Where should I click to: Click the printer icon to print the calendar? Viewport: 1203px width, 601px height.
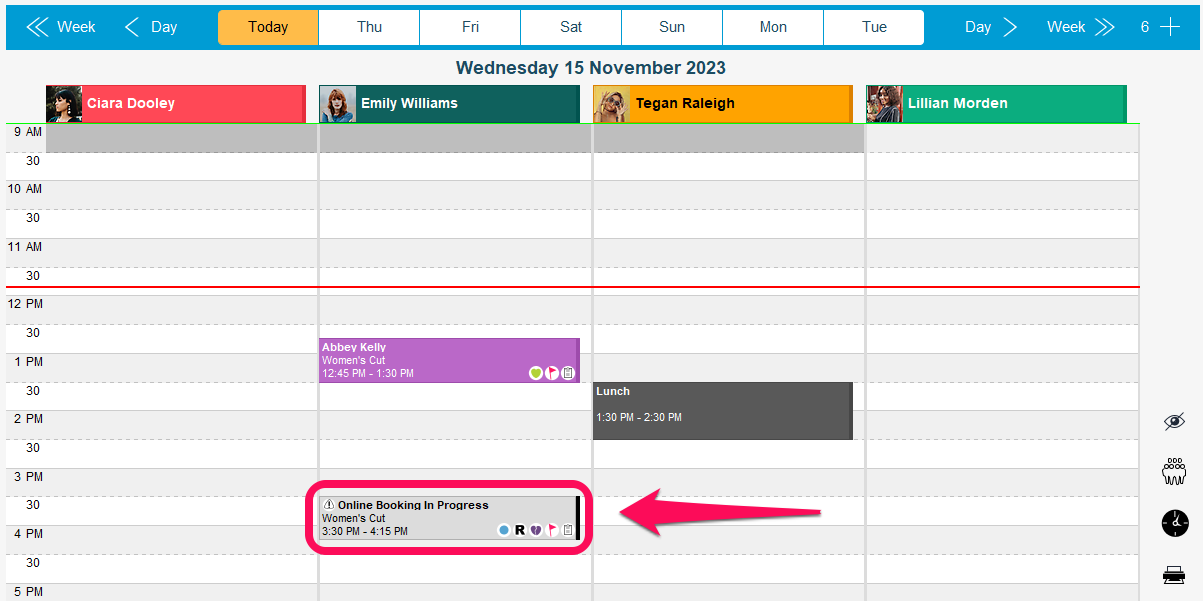(x=1175, y=574)
